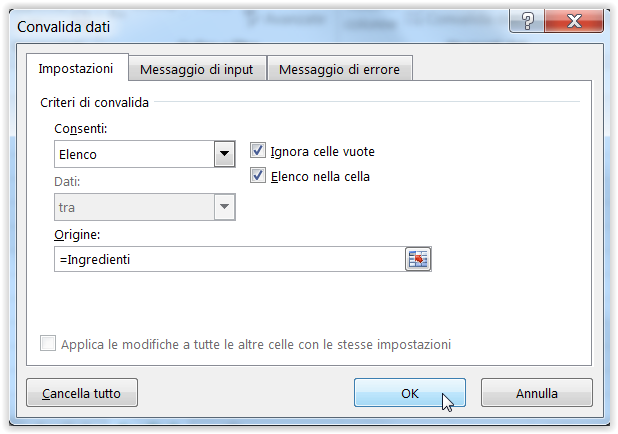The image size is (618, 434).
Task: Toggle Elenco nella cella checkbox
Action: point(258,175)
